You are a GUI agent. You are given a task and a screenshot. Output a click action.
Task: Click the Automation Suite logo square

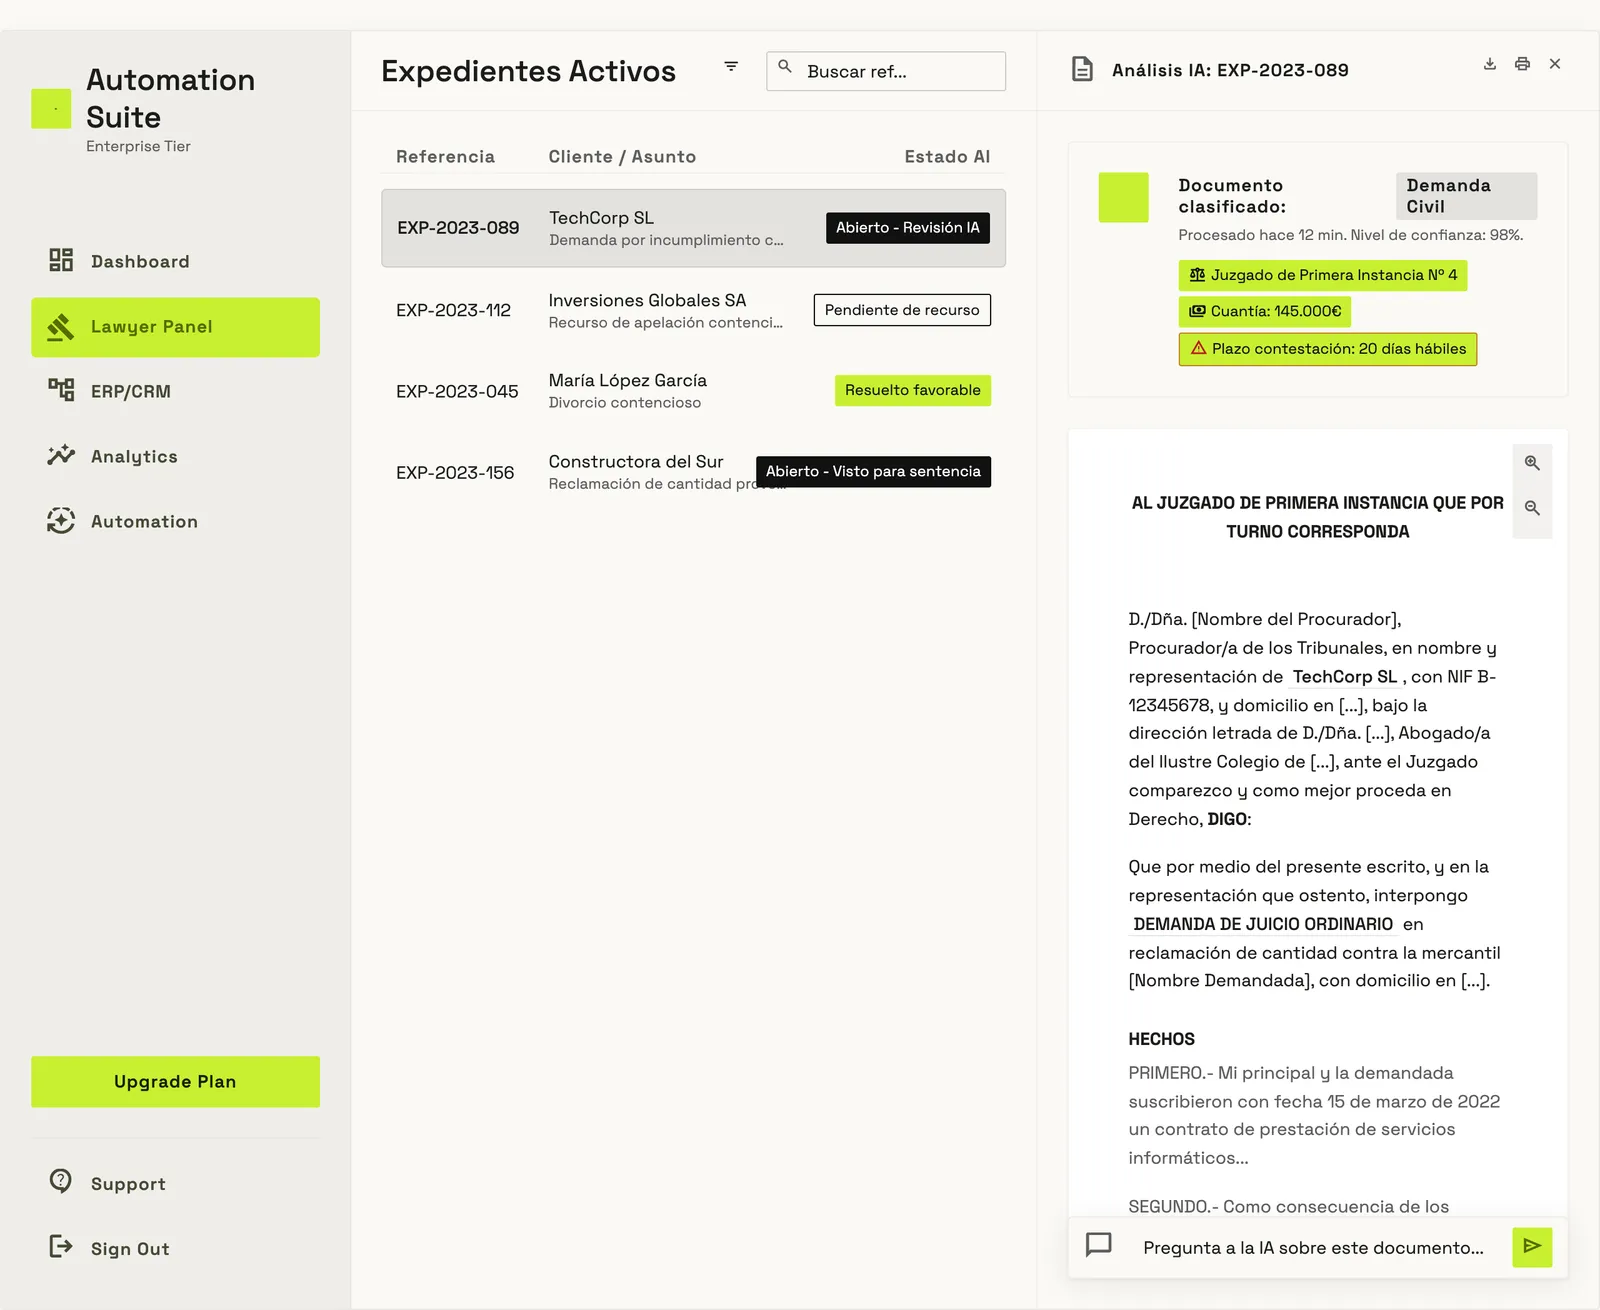click(x=51, y=109)
